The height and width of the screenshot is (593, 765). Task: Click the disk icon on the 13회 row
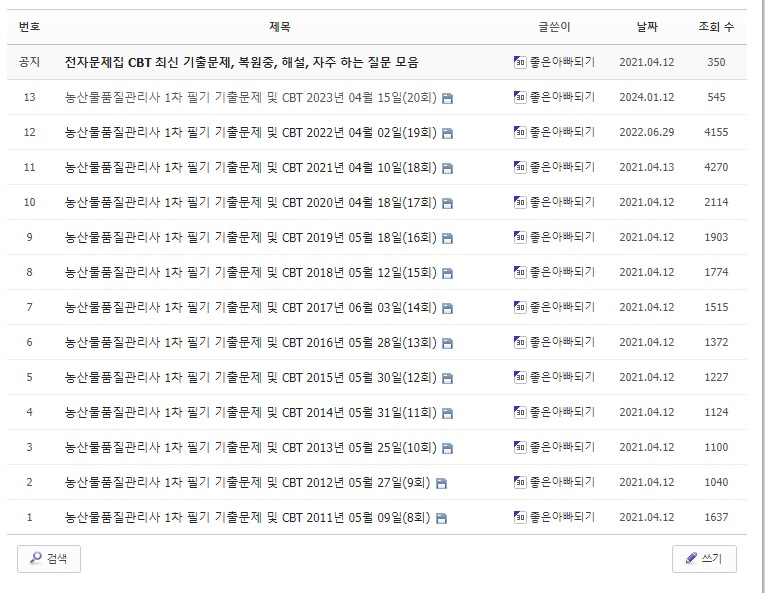tap(447, 344)
